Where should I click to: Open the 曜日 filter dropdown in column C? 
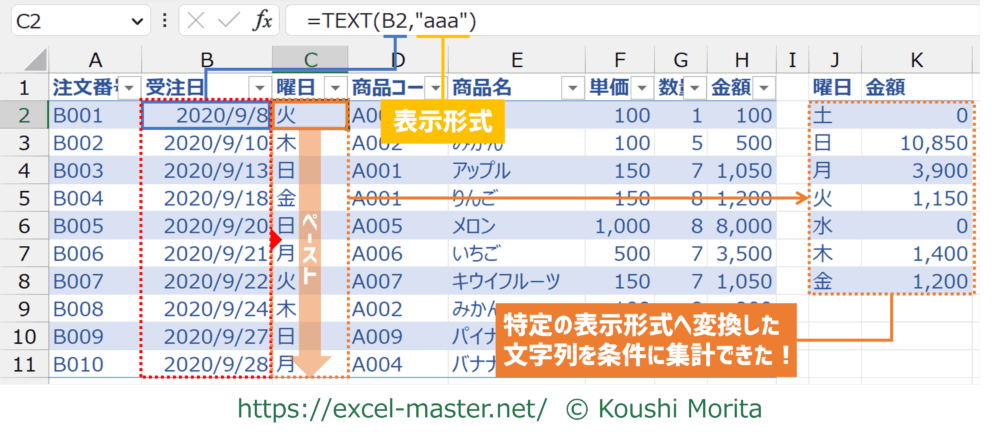[334, 88]
